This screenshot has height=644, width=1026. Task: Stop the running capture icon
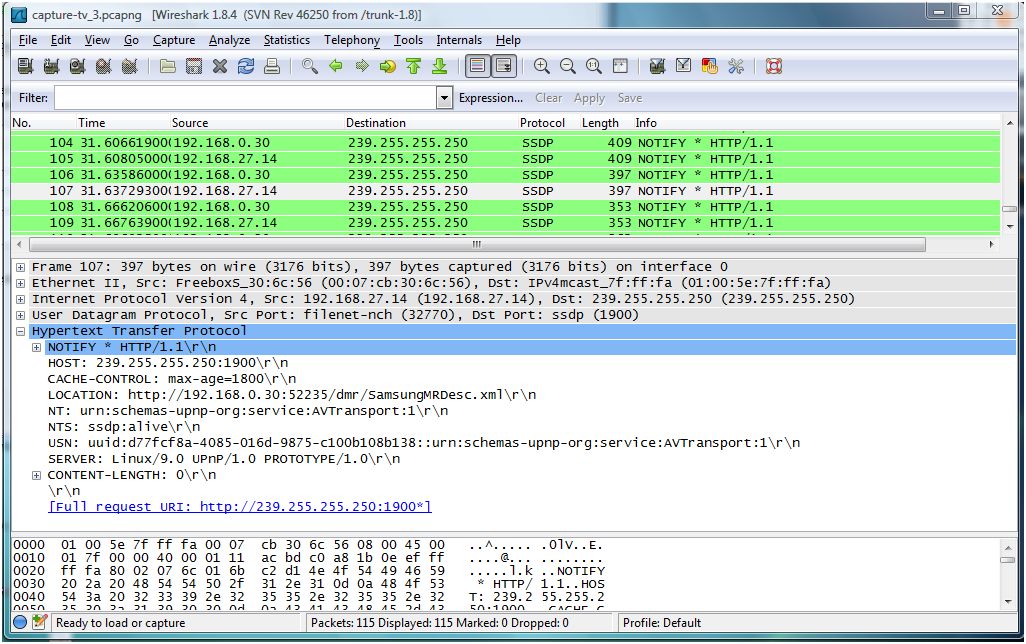pos(103,66)
